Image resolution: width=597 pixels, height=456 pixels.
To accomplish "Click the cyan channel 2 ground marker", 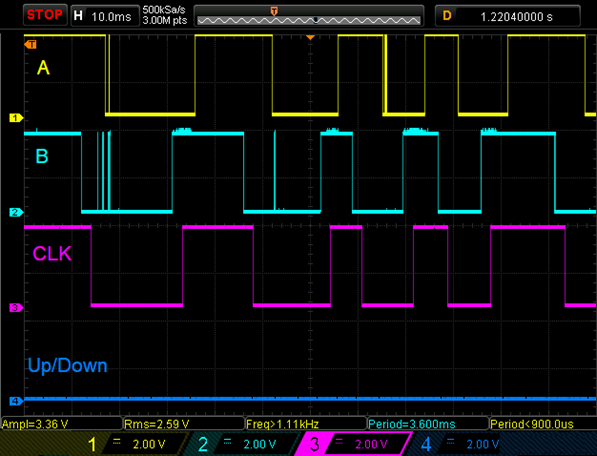I will click(x=16, y=212).
